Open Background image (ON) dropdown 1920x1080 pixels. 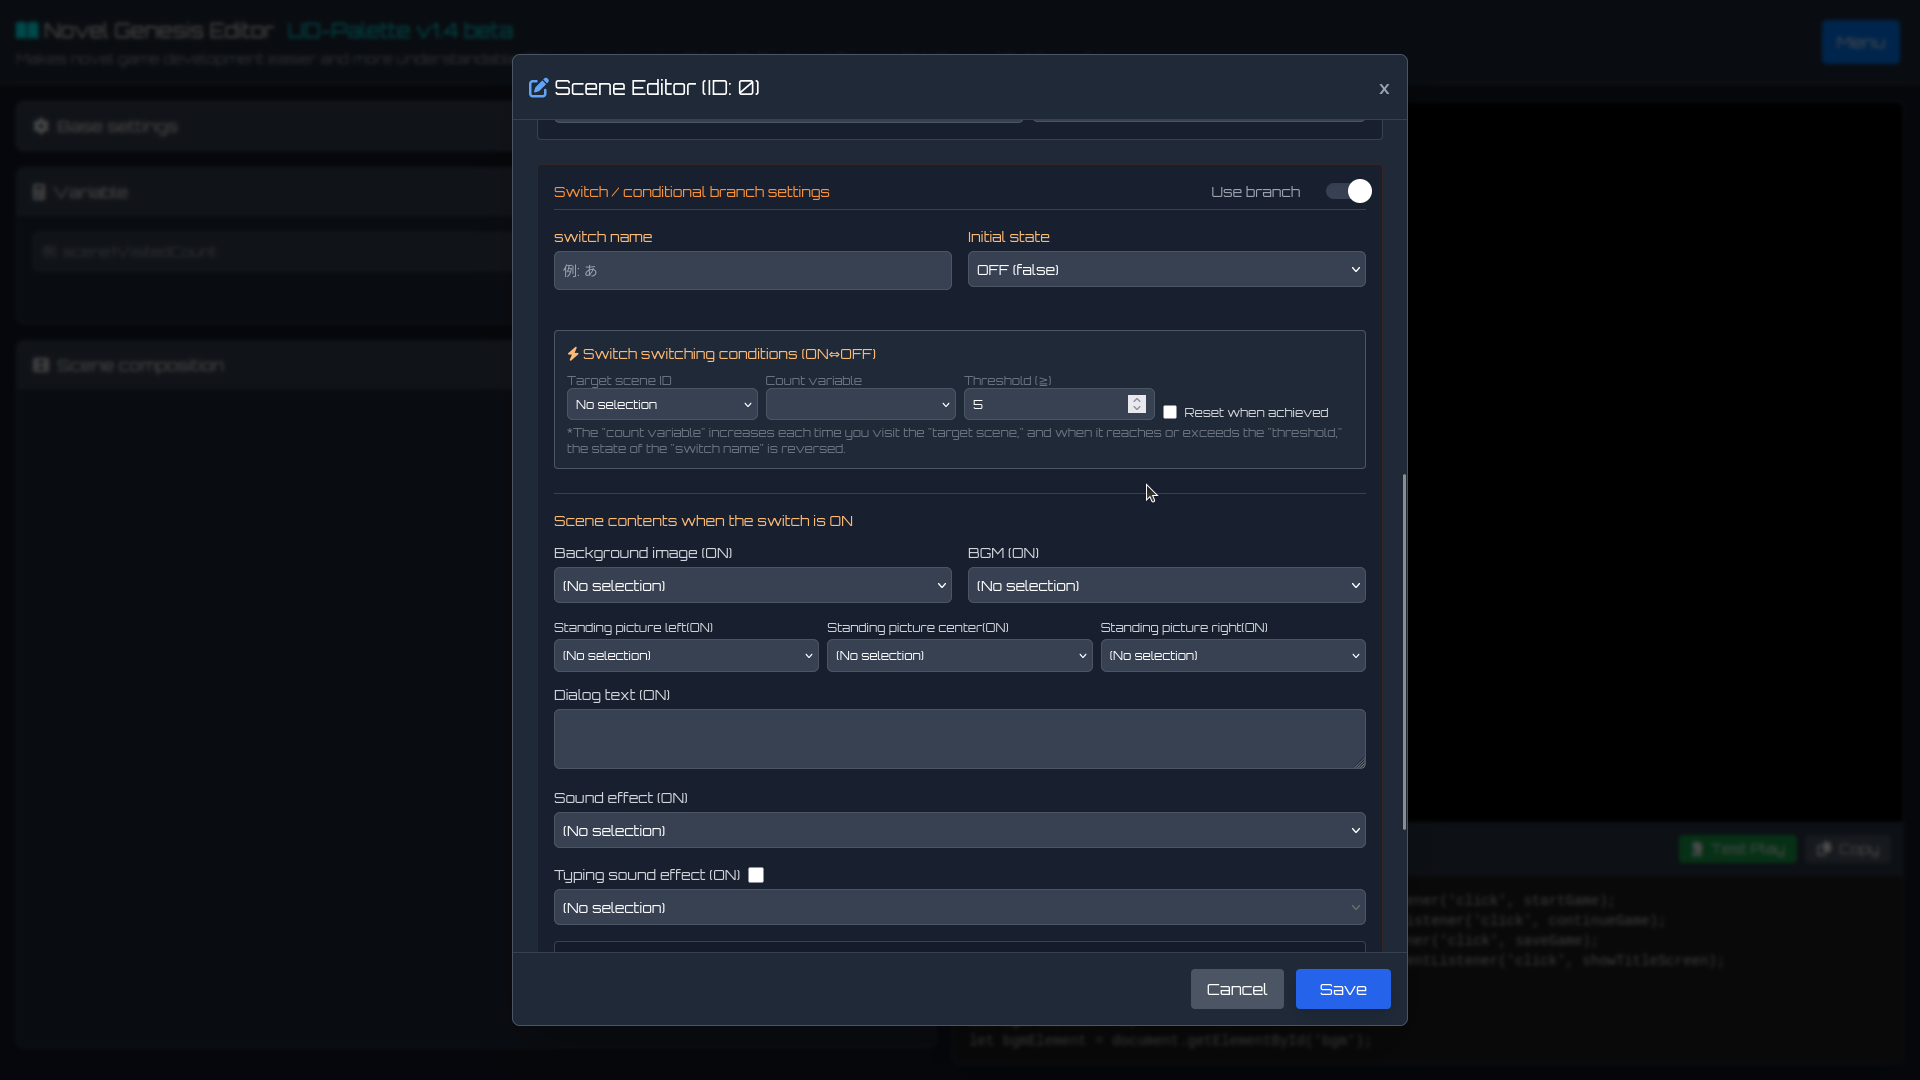point(752,586)
